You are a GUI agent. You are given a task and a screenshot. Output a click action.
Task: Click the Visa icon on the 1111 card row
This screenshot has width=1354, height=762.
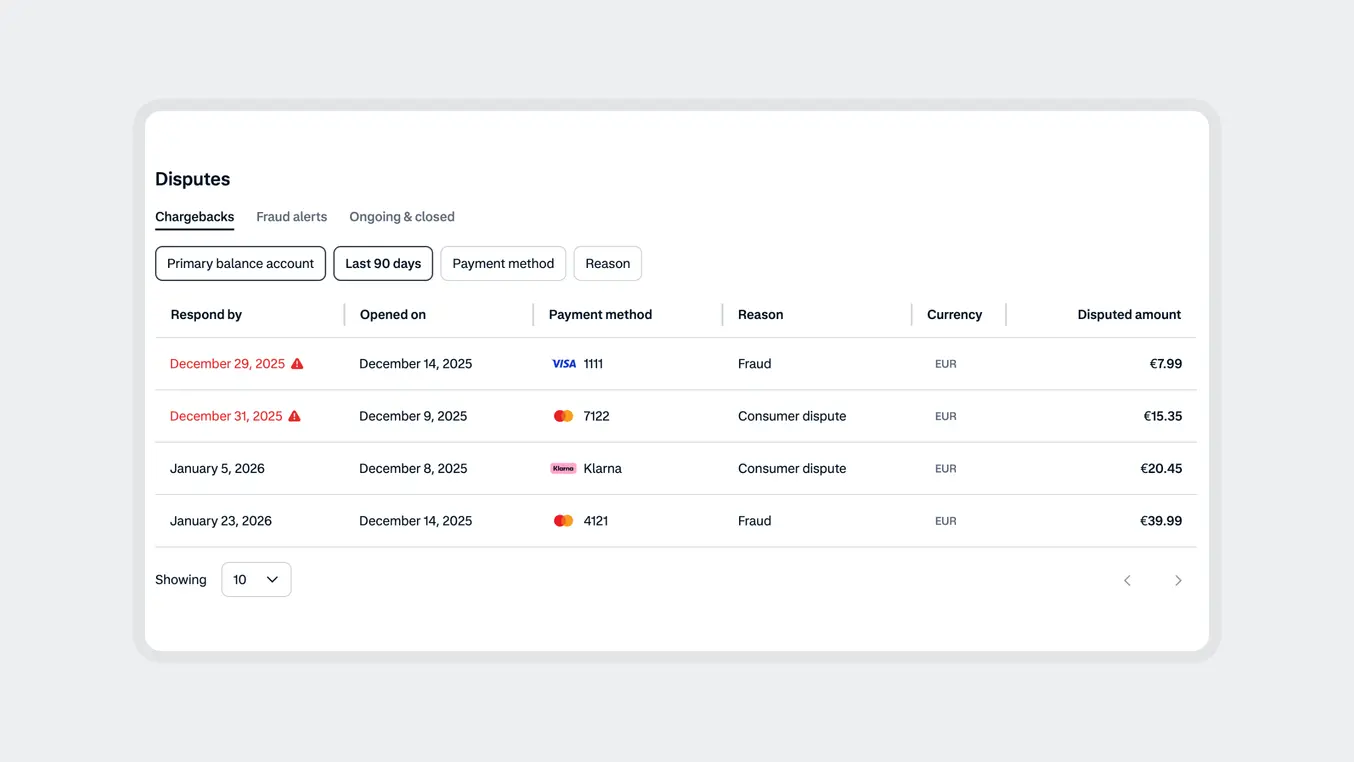tap(563, 363)
